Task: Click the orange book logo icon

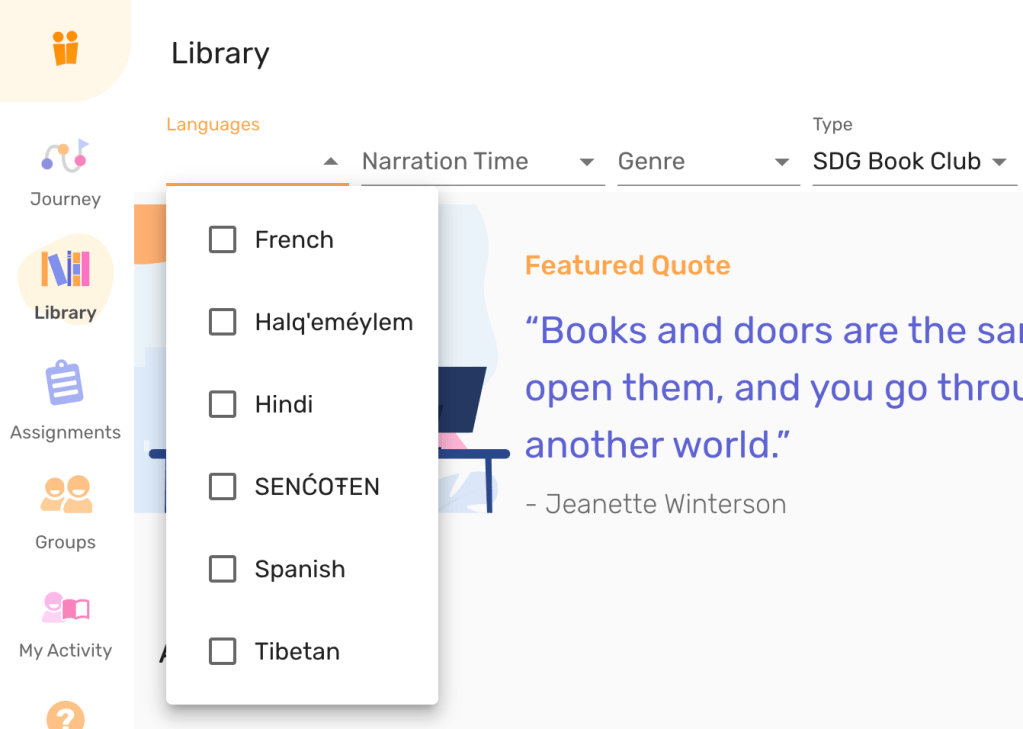Action: coord(66,48)
